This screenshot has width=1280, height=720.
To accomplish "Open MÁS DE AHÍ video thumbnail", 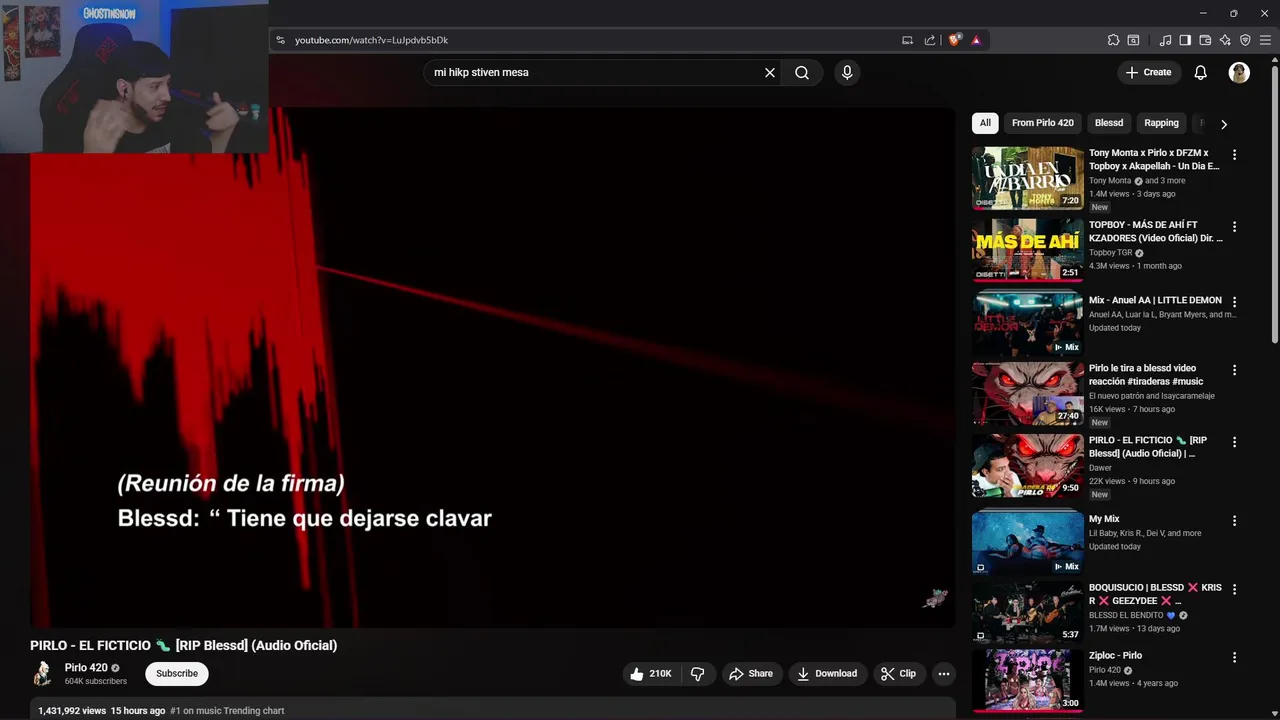I will point(1028,250).
